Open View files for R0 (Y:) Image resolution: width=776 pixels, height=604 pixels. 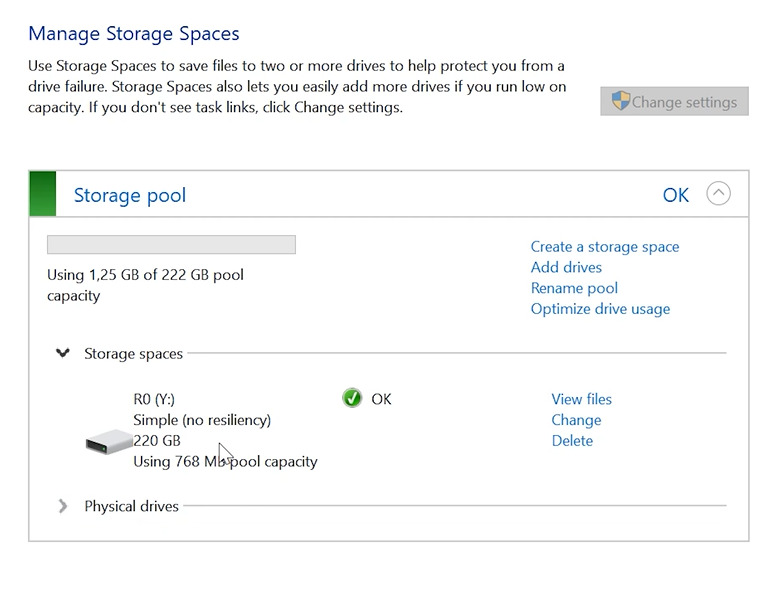coord(582,399)
